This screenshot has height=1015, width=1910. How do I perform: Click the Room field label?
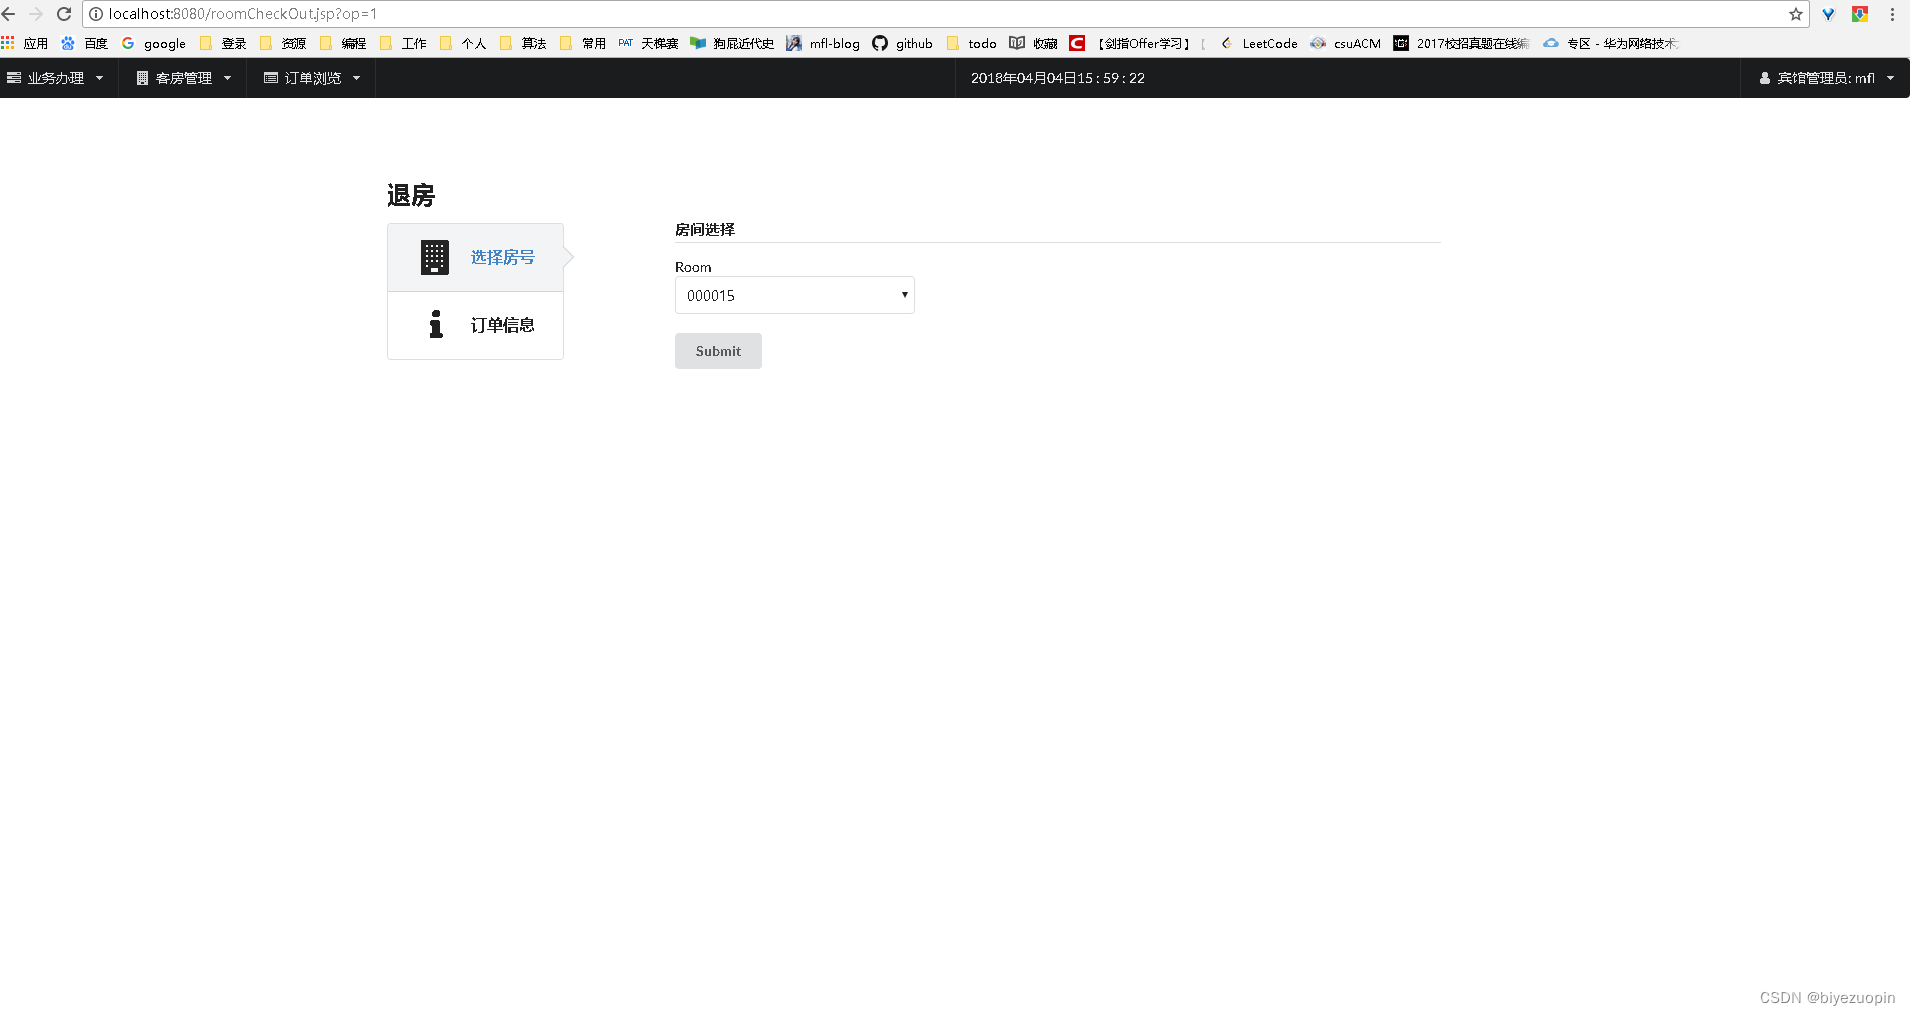(x=693, y=267)
